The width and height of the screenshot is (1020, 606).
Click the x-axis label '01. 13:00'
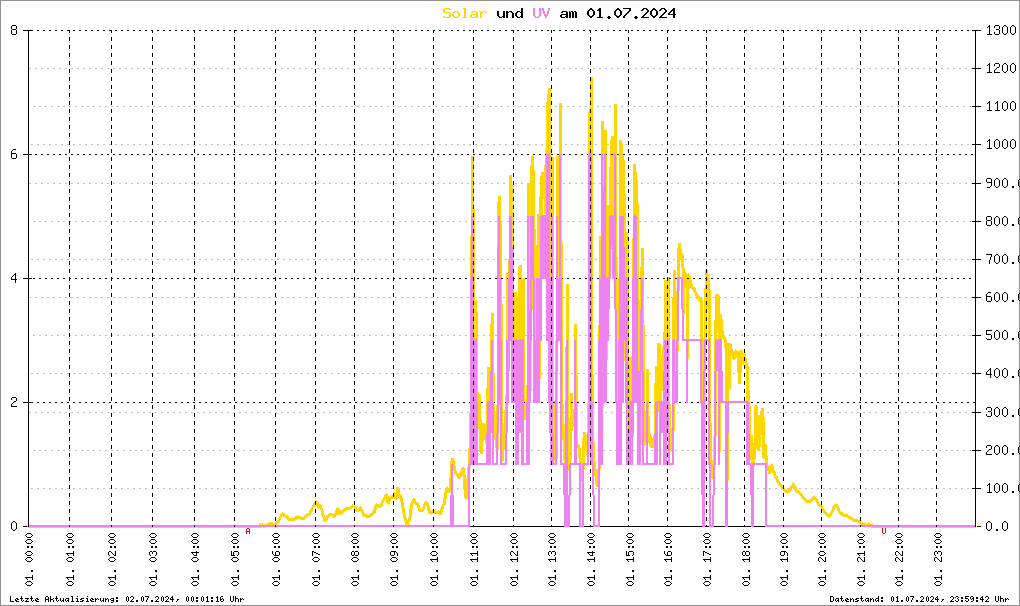pyautogui.click(x=552, y=559)
